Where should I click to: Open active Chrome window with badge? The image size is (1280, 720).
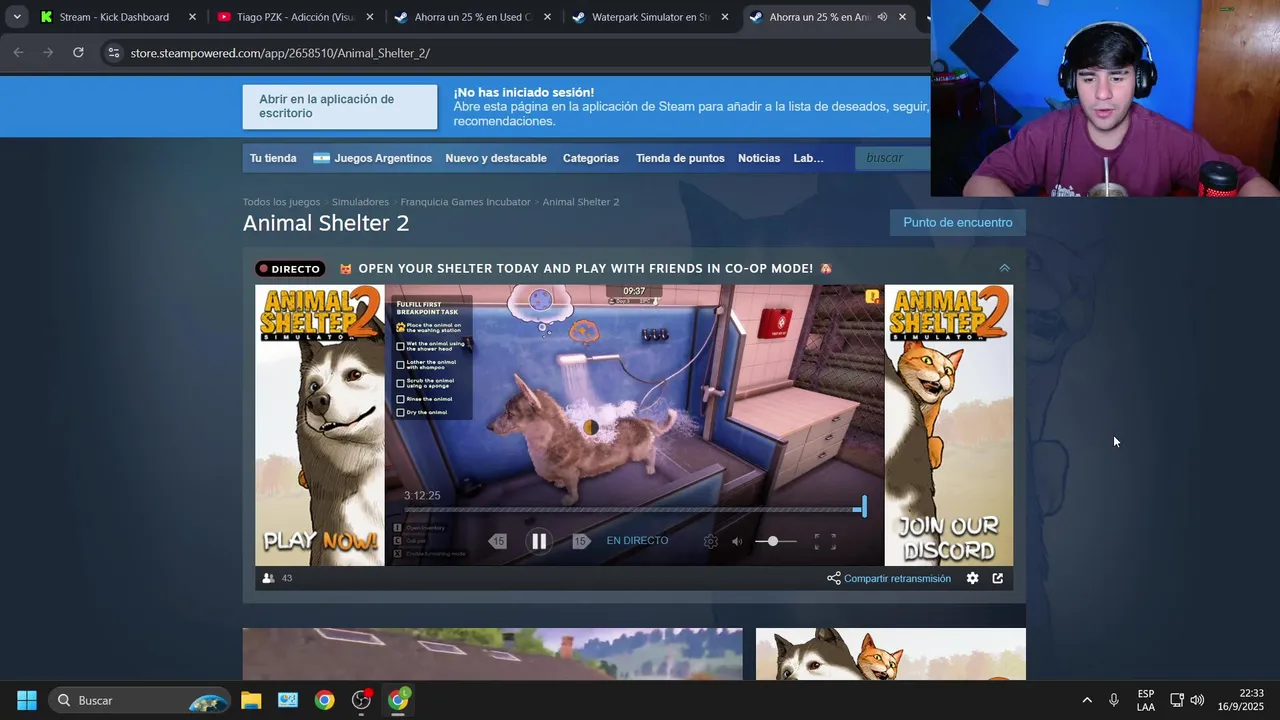[398, 700]
